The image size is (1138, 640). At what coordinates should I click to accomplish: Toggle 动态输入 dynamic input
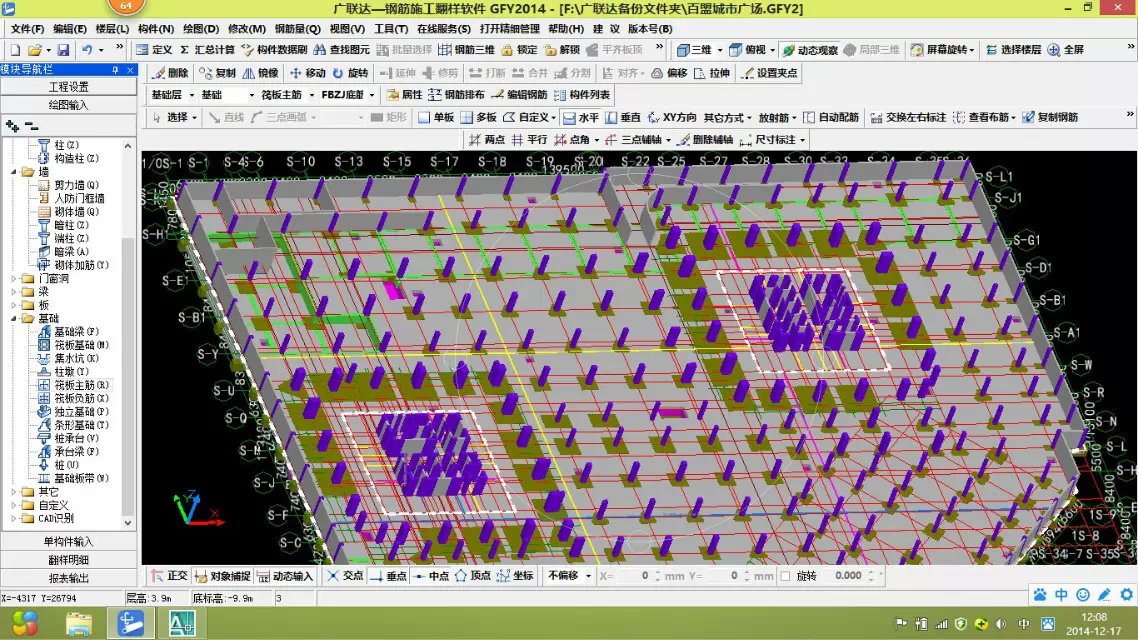tap(284, 576)
